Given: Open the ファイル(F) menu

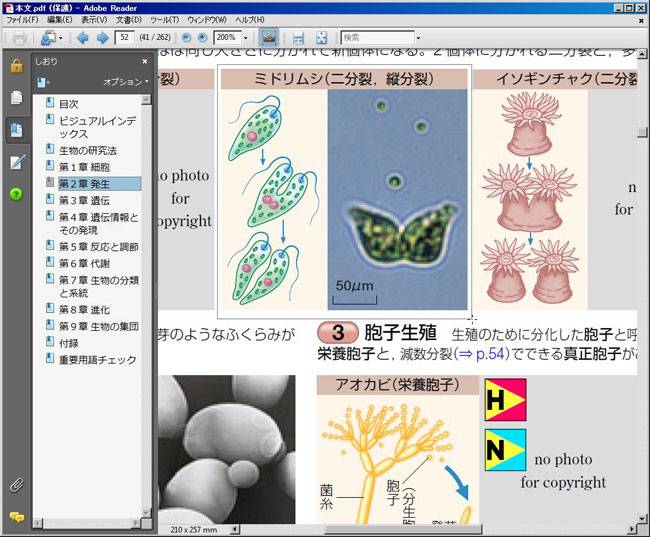Looking at the screenshot, I should pos(22,19).
